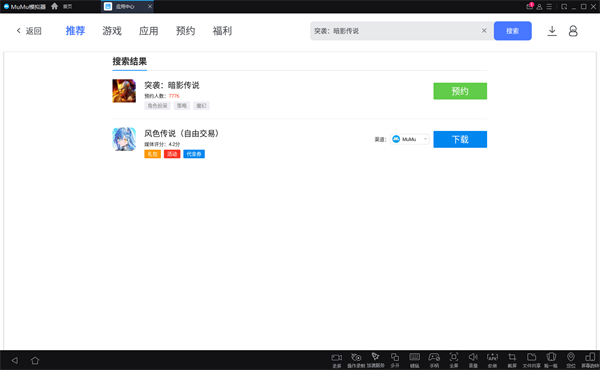
Task: Click the 突袭：暗影传说 game icon
Action: pyautogui.click(x=124, y=91)
